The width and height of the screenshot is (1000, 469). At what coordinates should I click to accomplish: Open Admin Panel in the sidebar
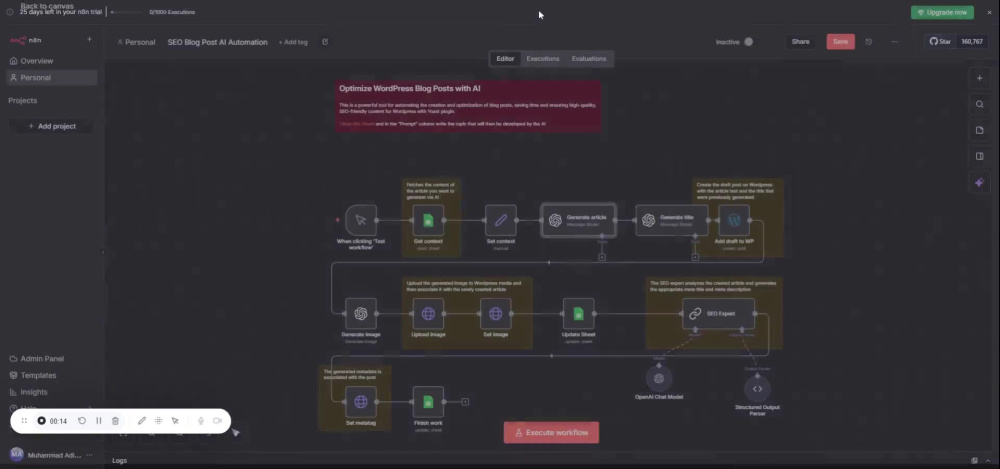(x=52, y=359)
